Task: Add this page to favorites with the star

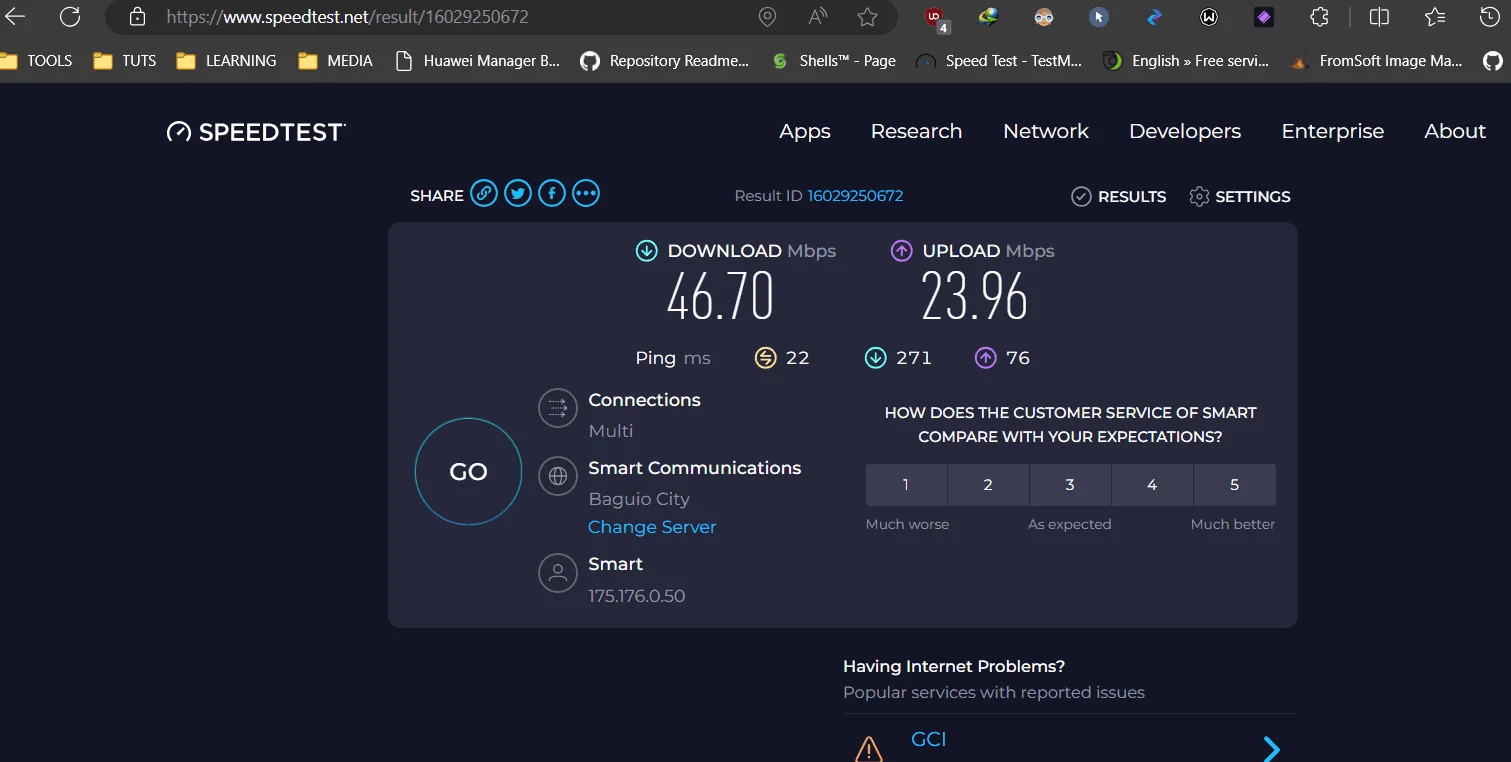Action: pyautogui.click(x=867, y=17)
